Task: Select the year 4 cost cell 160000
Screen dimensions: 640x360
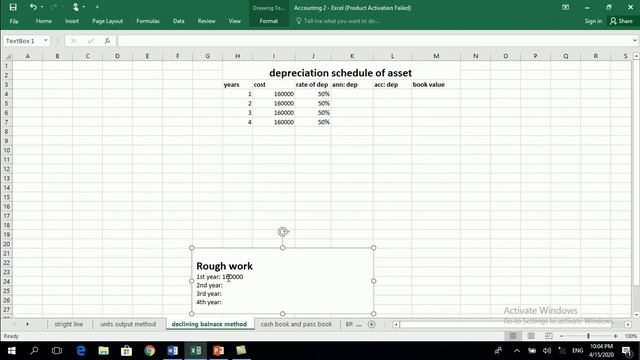Action: (x=273, y=122)
